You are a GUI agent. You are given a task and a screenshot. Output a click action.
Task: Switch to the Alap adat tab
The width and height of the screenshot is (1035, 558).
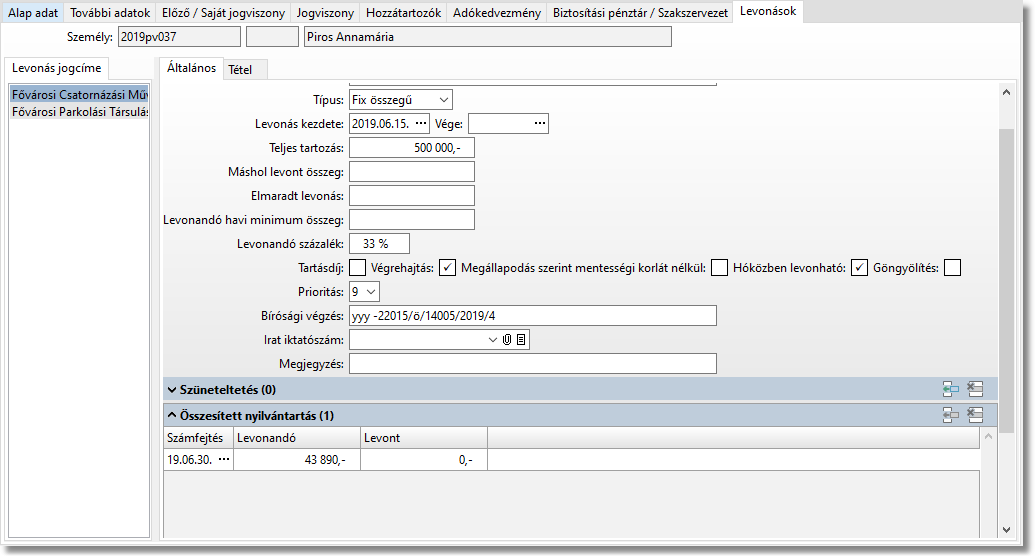33,13
